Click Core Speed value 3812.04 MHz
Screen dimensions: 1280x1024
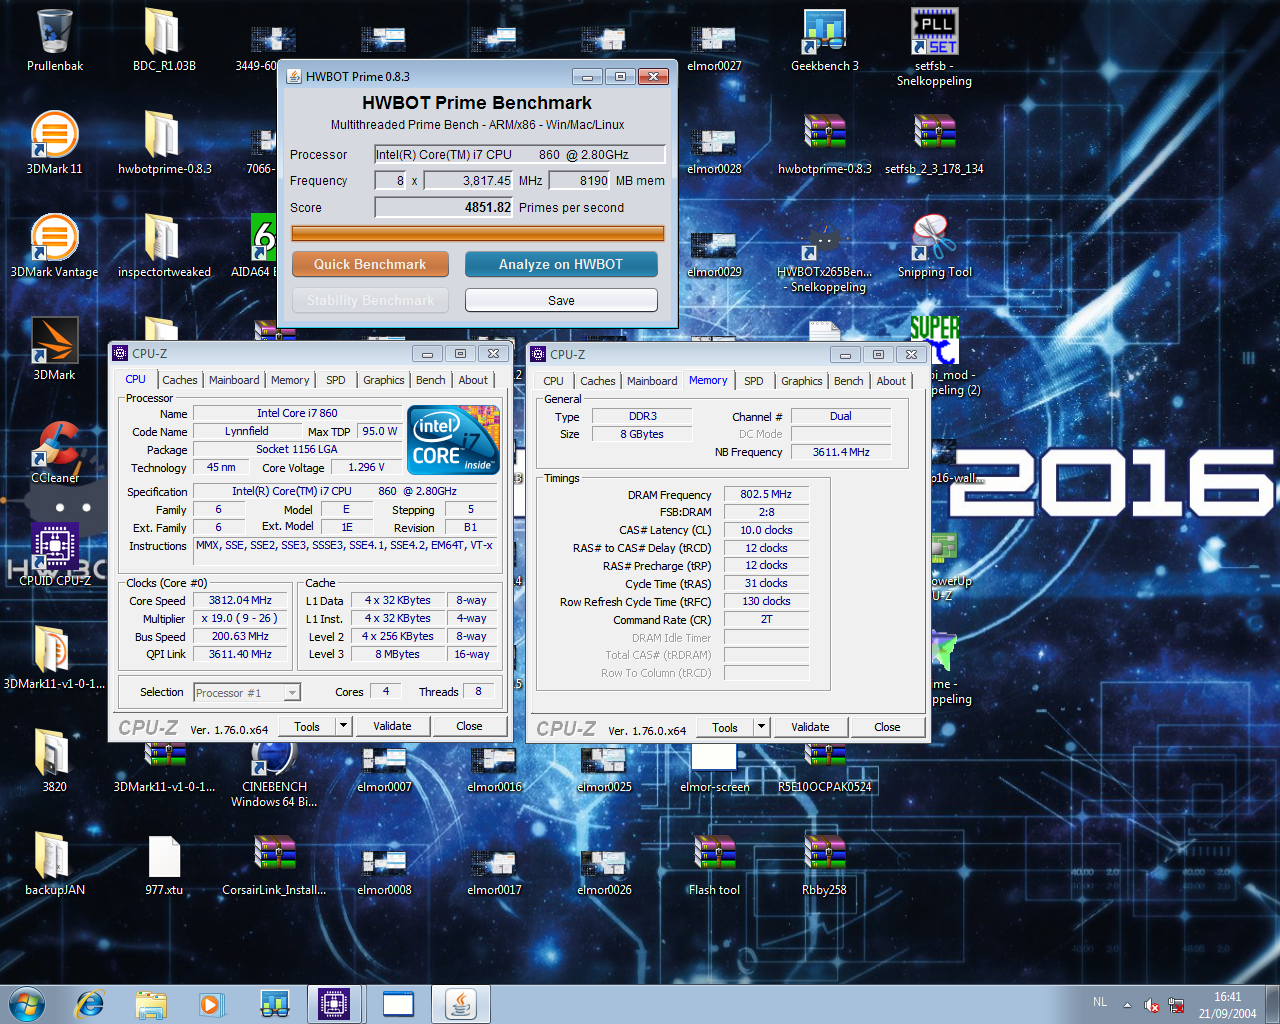tap(240, 600)
